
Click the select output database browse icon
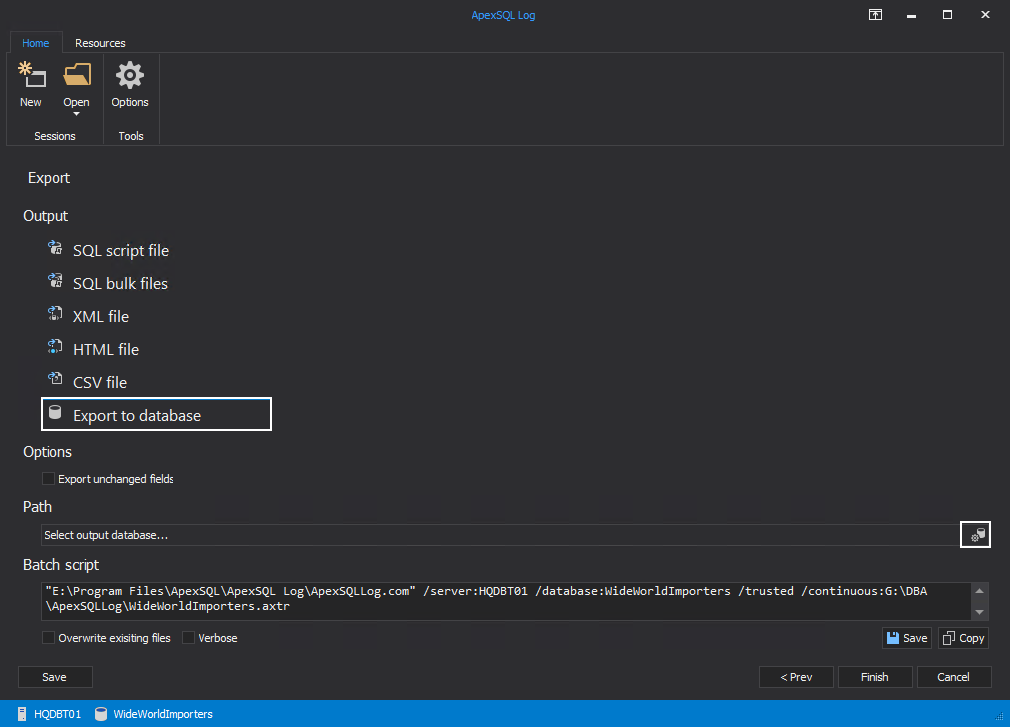pos(975,534)
